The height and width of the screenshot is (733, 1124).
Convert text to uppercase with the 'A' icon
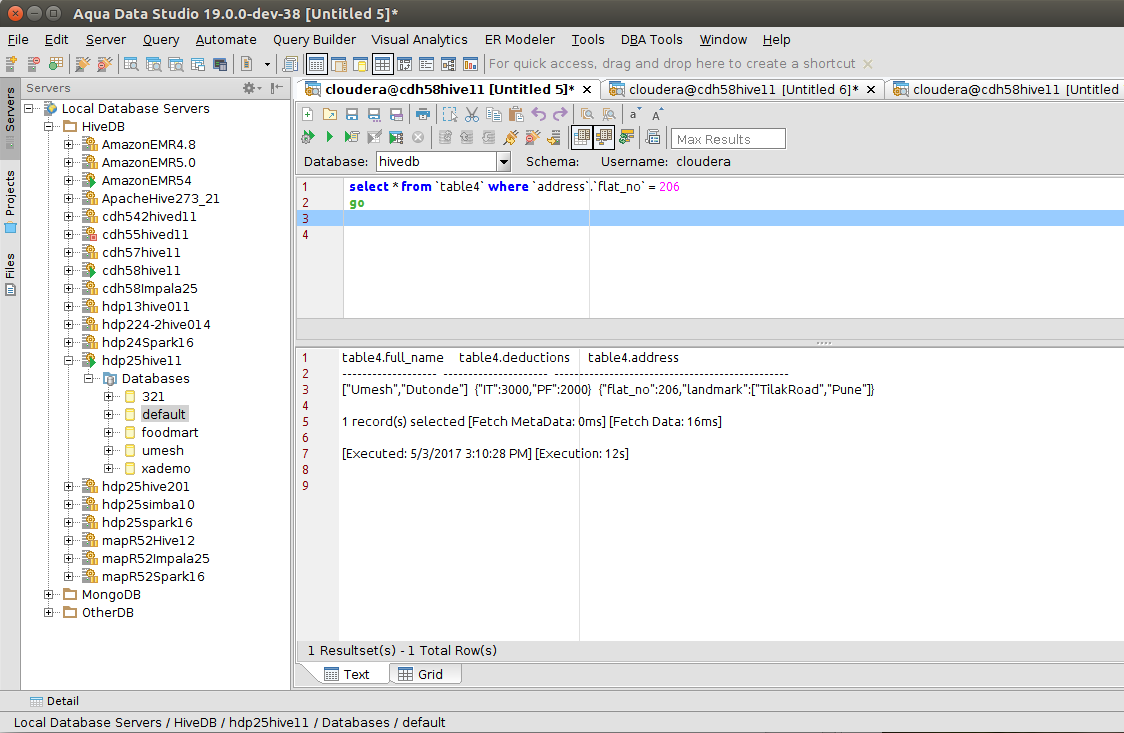pyautogui.click(x=657, y=114)
